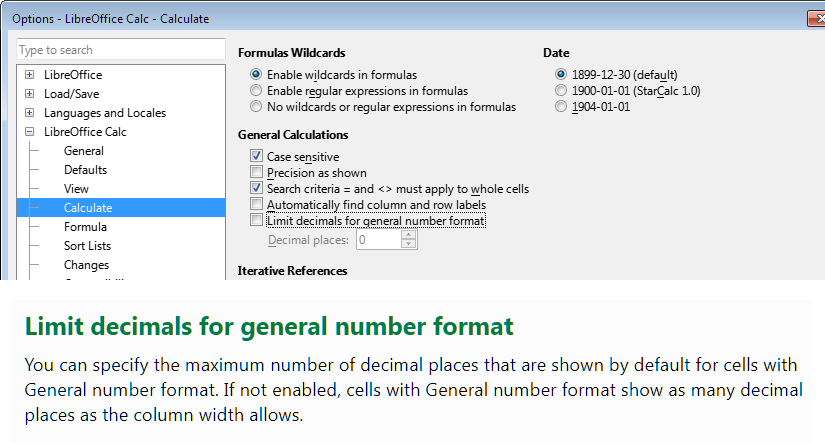The width and height of the screenshot is (825, 443).
Task: Expand Languages and Locales node
Action: coord(29,113)
